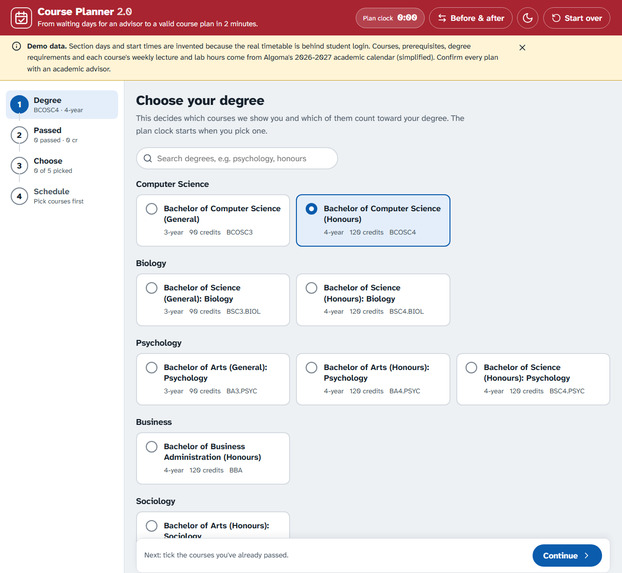Click the 'Course Planner 2.0' title
The width and height of the screenshot is (622, 573).
84,12
